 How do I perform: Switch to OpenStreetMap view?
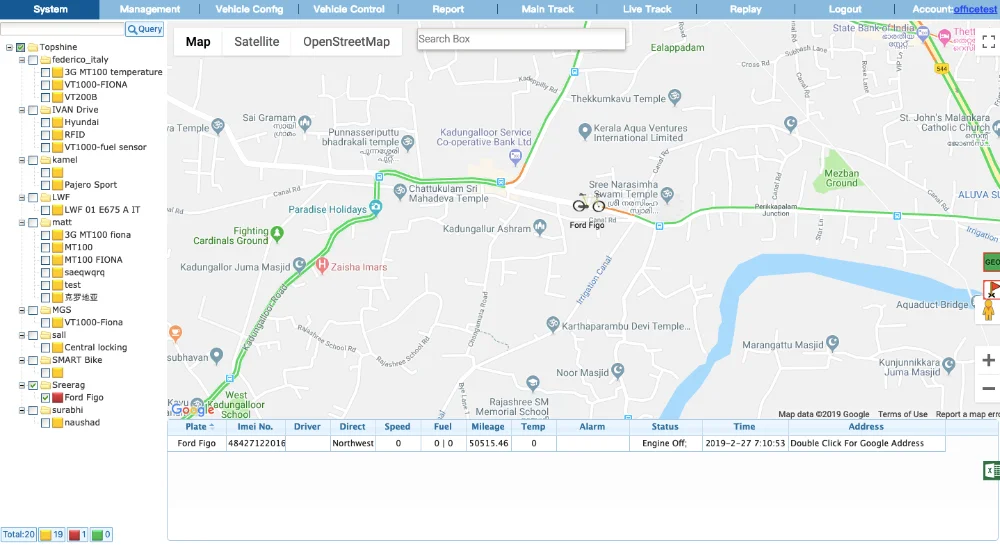346,41
